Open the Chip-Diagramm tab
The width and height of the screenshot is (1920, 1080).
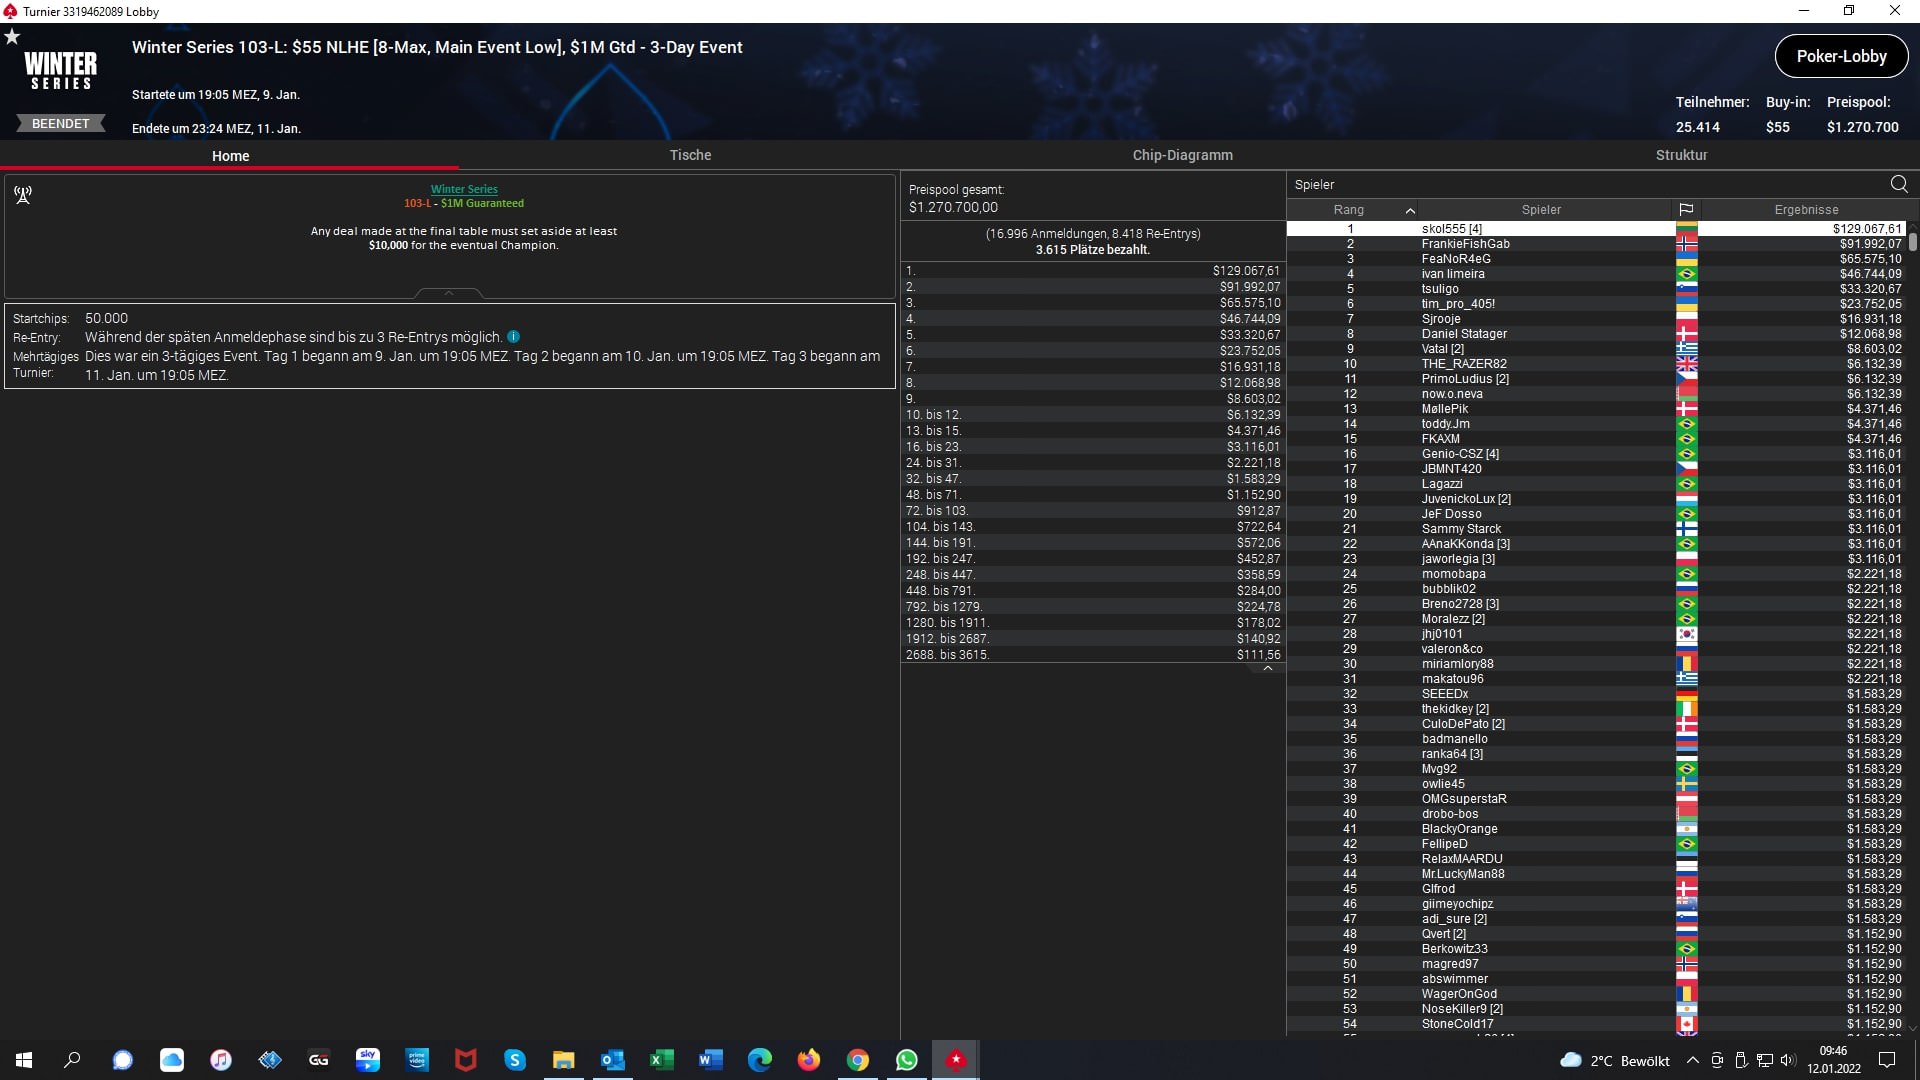click(x=1182, y=155)
